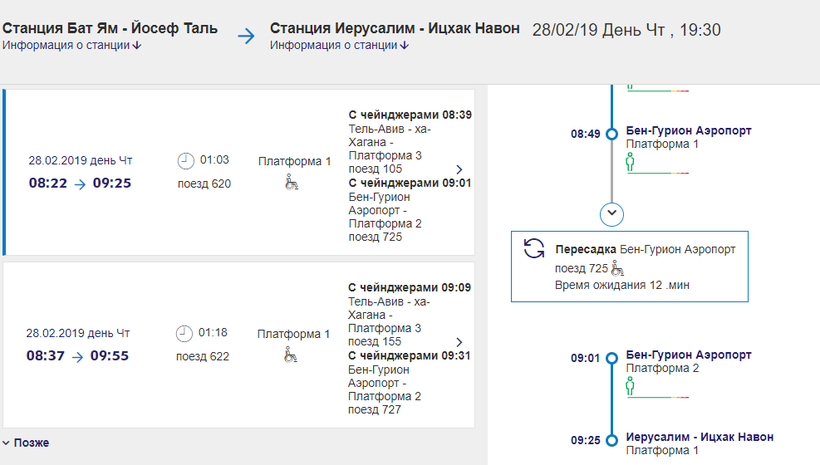Viewport: 820px width, 465px height.
Task: Click wheelchair icon next to поезд 725
Action: click(x=618, y=268)
